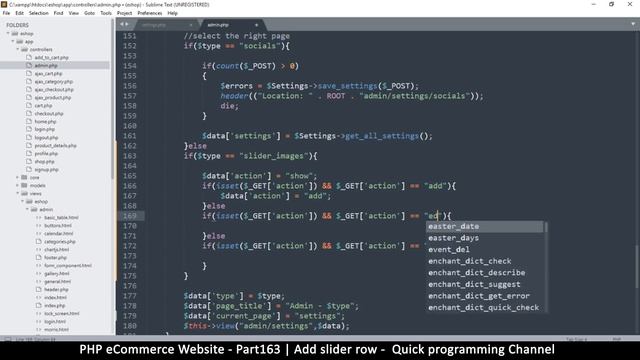Open login.php in controllers folder

[44, 129]
